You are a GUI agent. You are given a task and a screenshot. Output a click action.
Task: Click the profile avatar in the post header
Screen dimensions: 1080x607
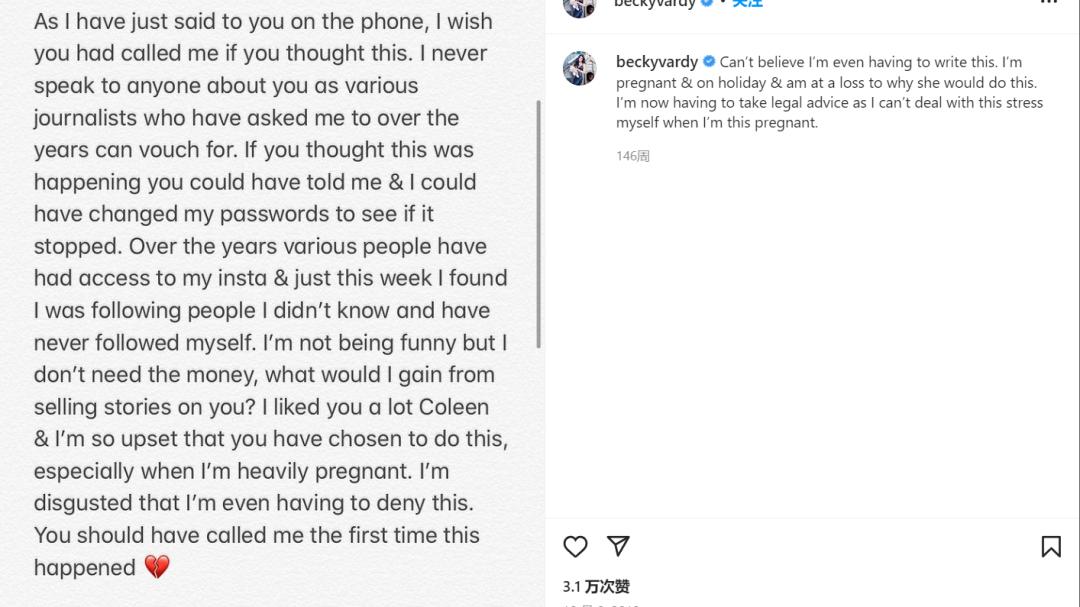[x=580, y=5]
